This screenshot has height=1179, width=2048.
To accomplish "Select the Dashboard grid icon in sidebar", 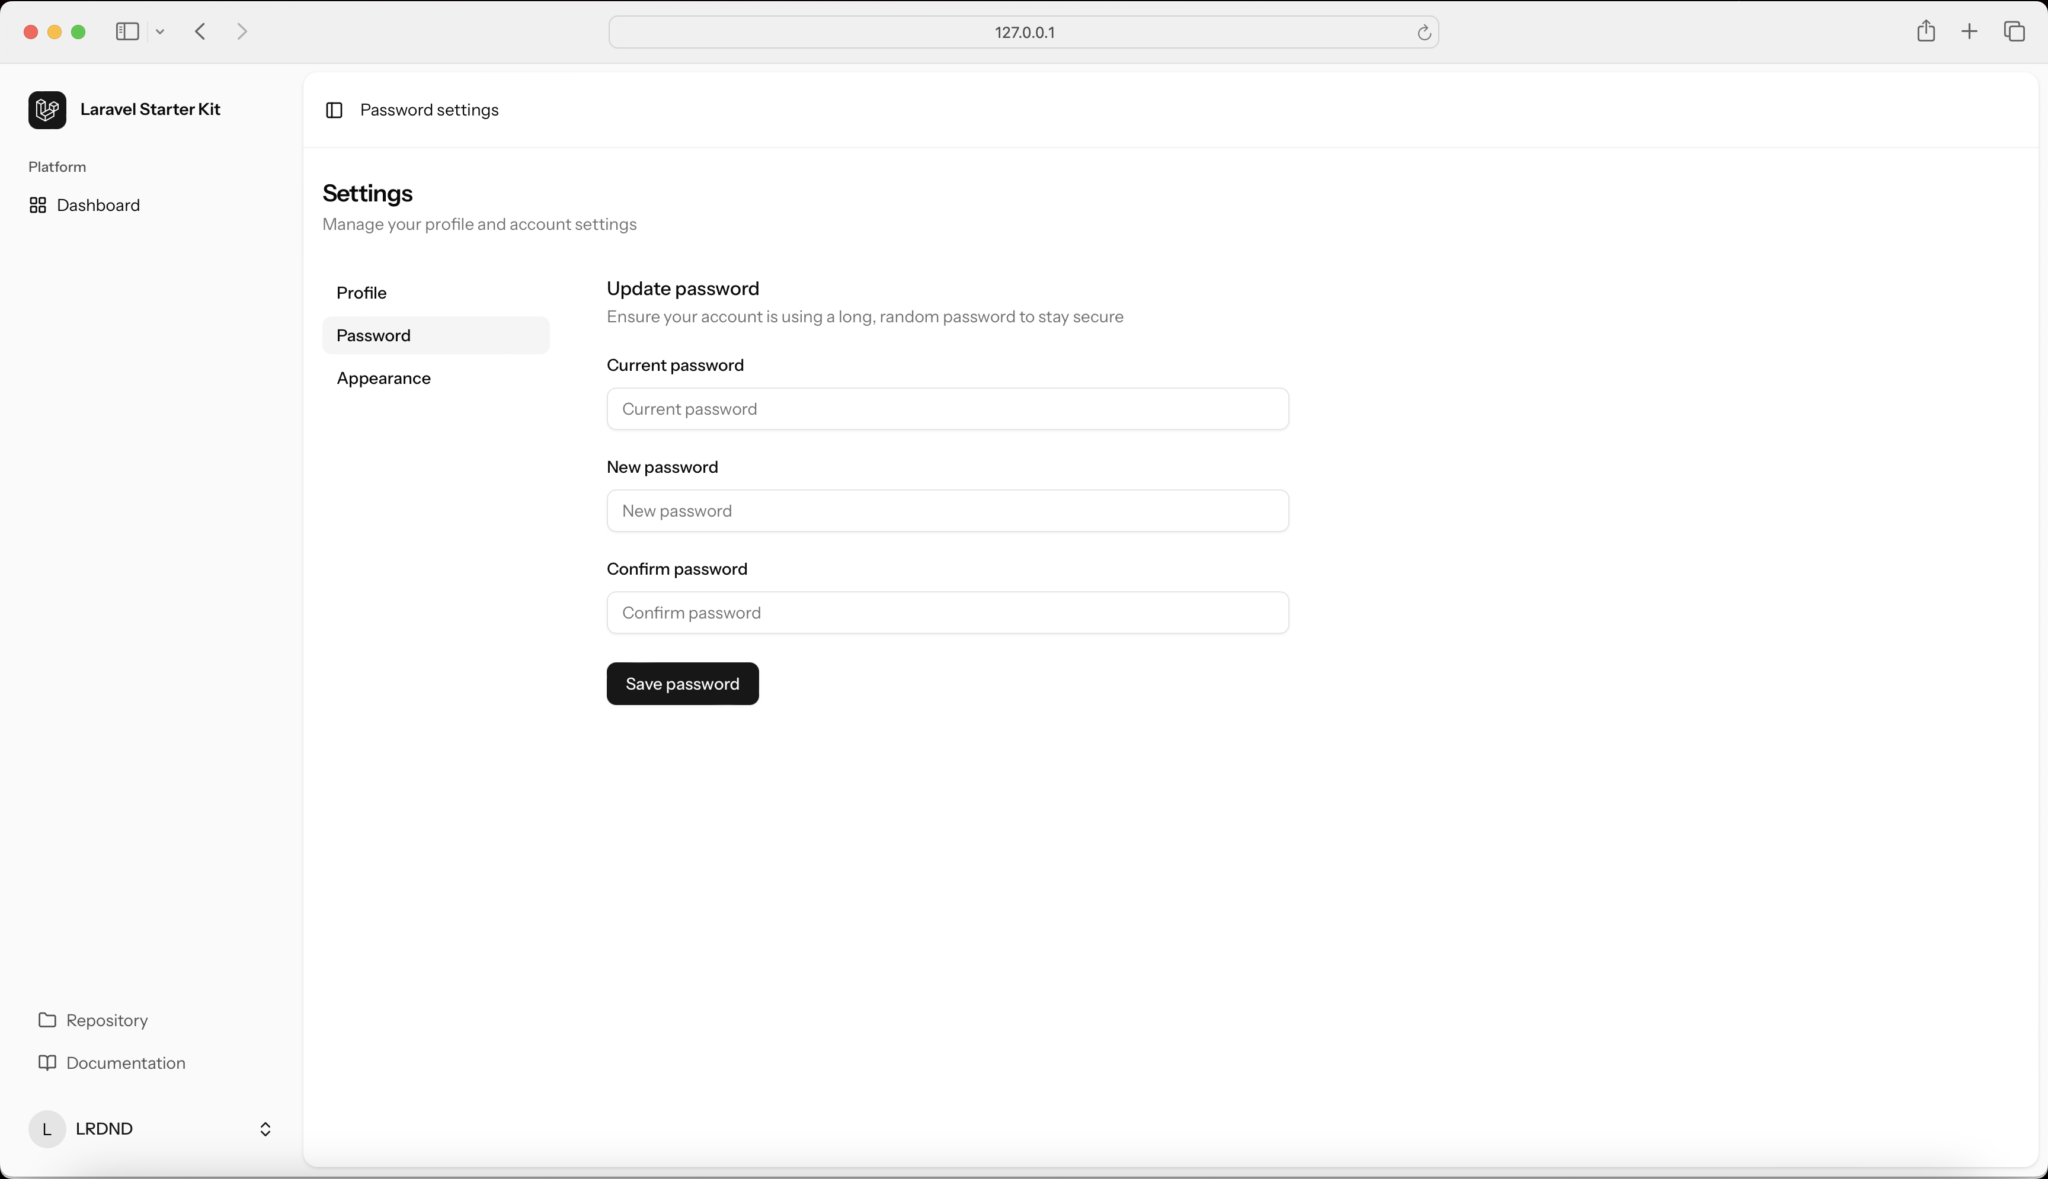I will (x=38, y=205).
